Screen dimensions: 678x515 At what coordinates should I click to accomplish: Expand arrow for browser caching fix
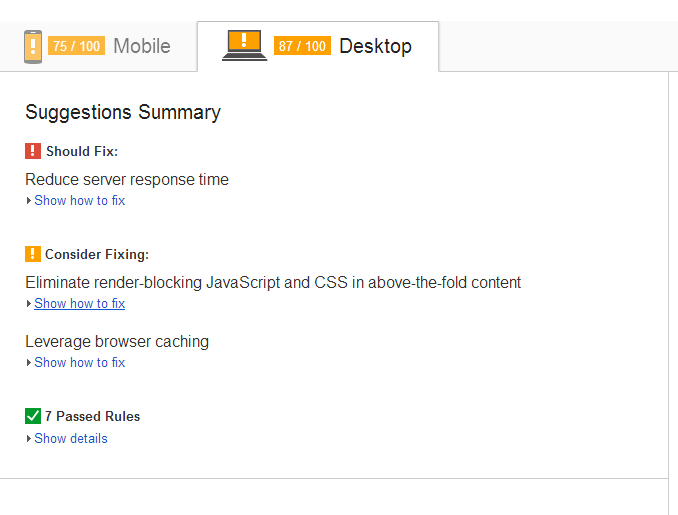[x=29, y=362]
